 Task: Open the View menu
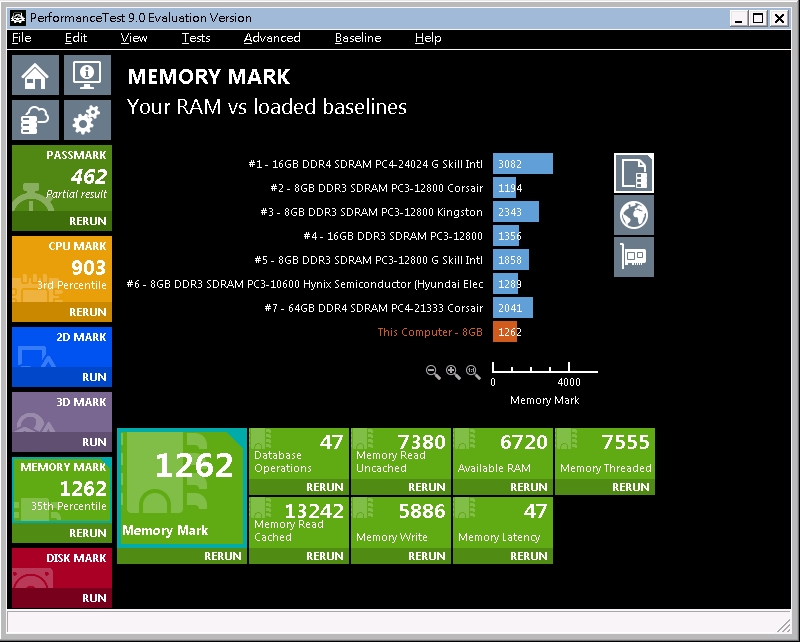pyautogui.click(x=134, y=38)
